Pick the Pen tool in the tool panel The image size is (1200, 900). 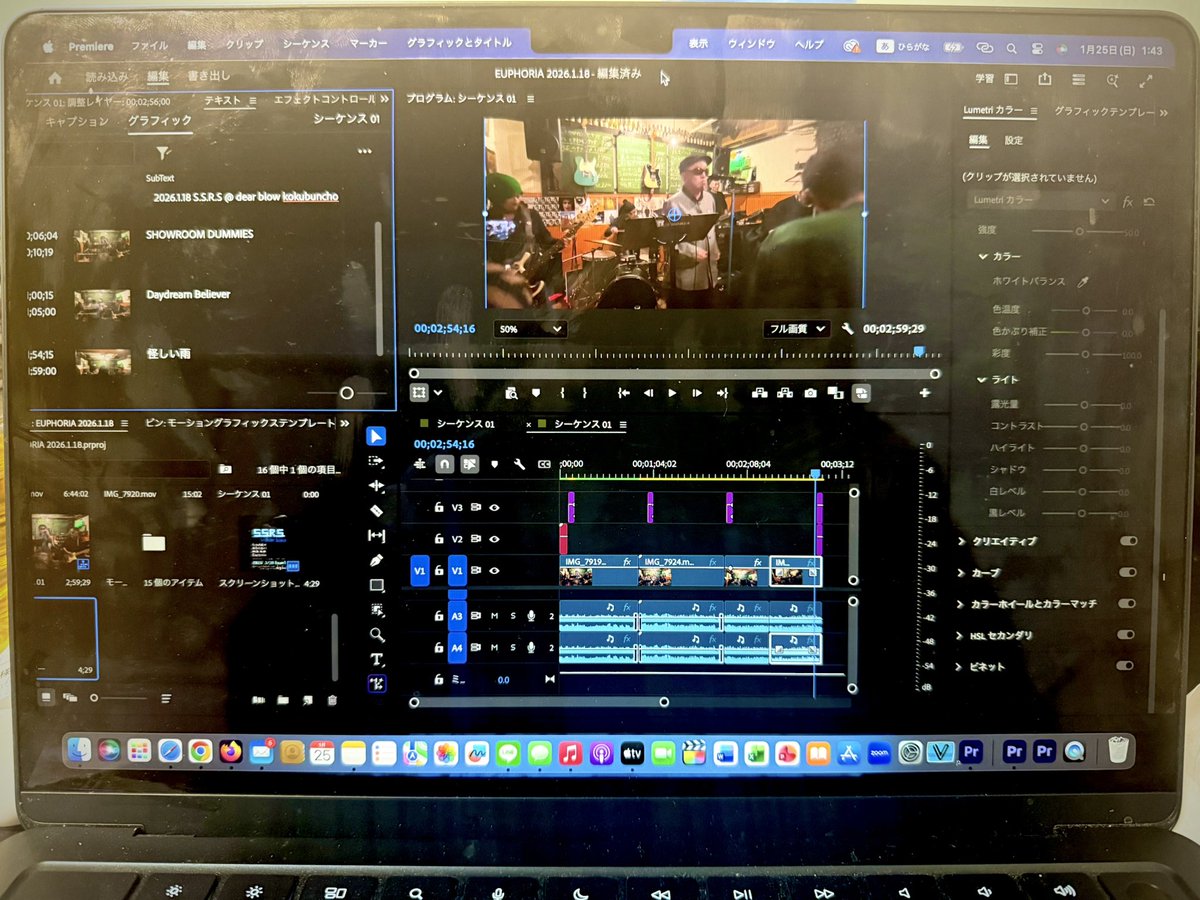(376, 560)
